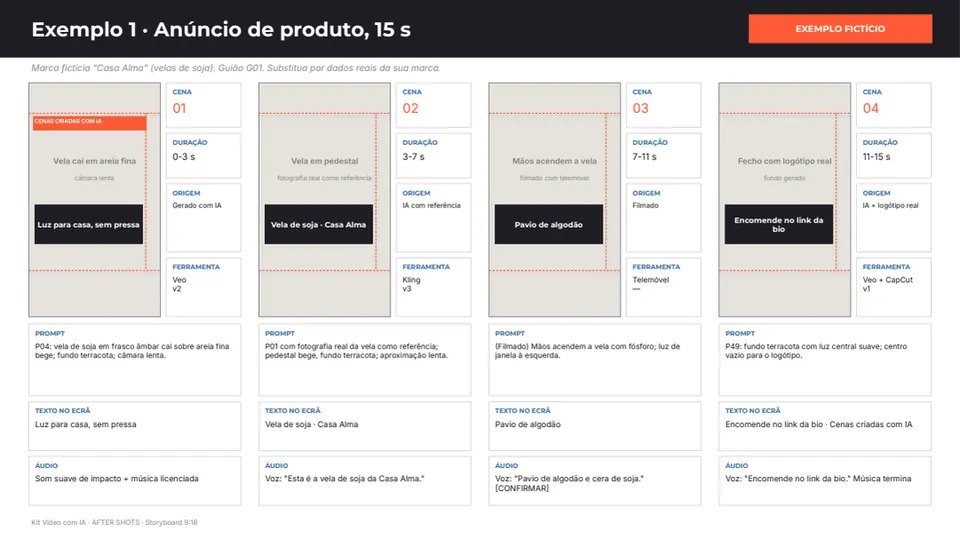Click the prompt text starting 'P01 com fotografia real'
This screenshot has width=960, height=540.
[356, 351]
